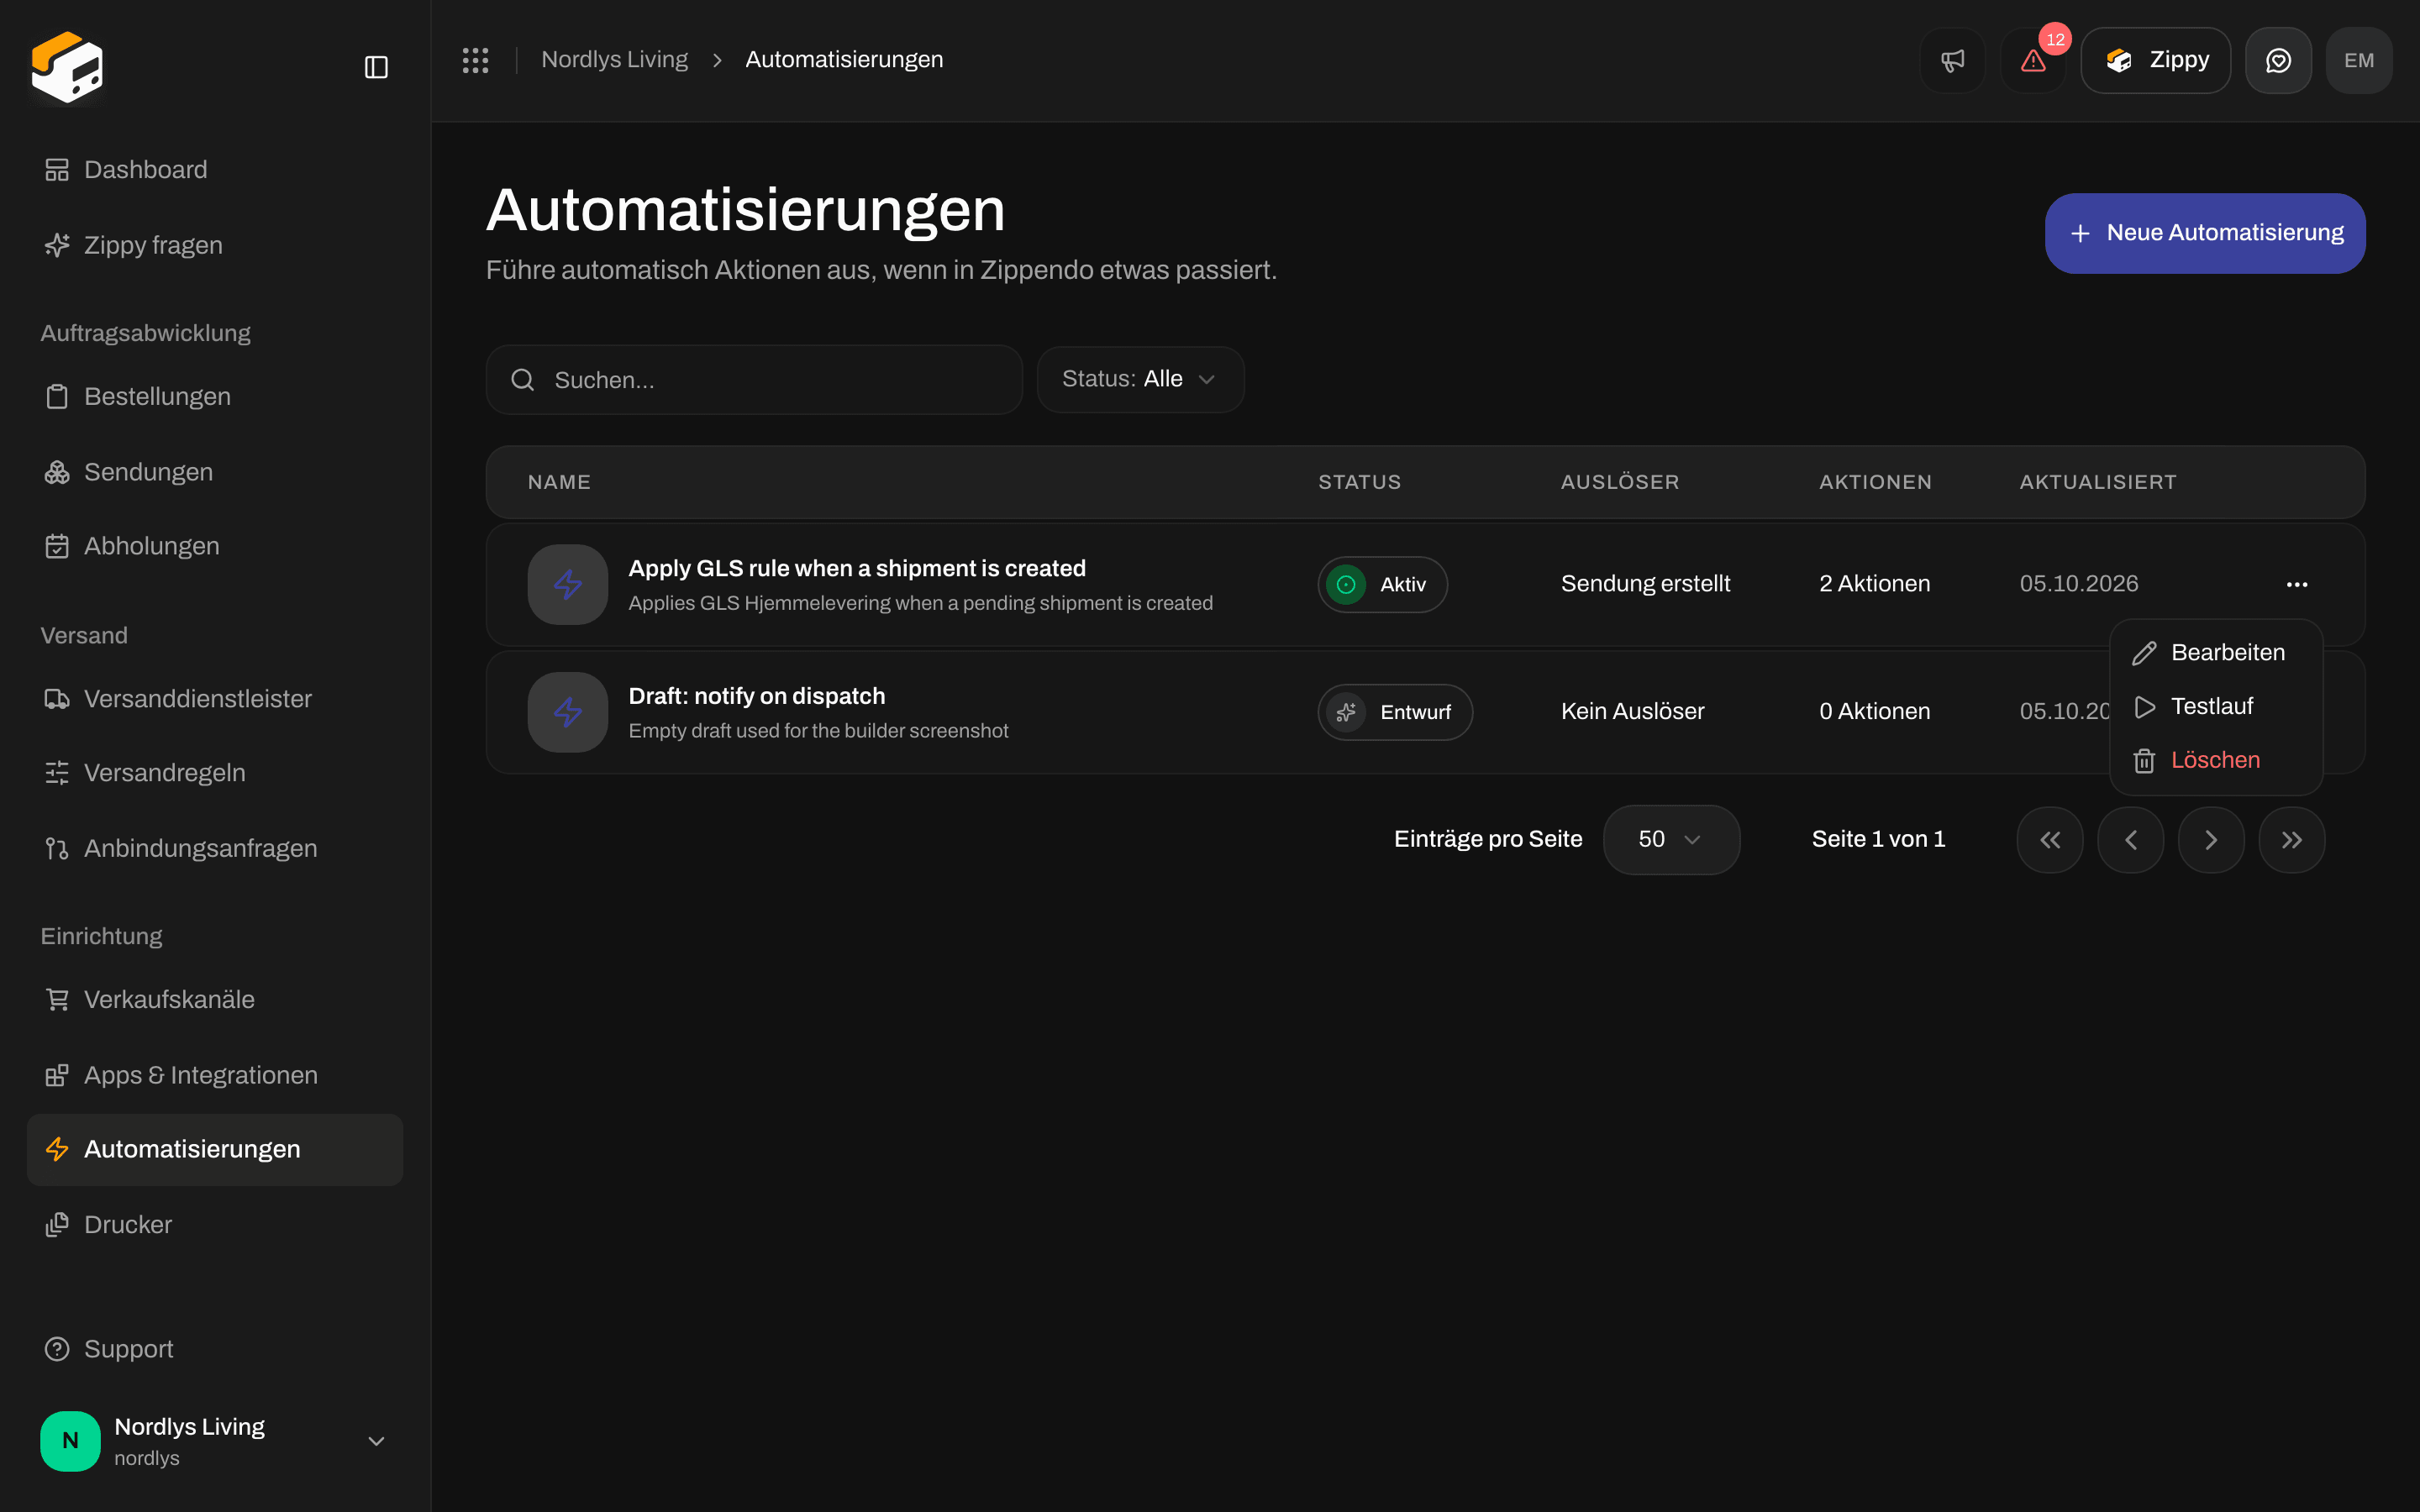
Task: Open three-dot menu for Apply GLS rule
Action: 2297,584
